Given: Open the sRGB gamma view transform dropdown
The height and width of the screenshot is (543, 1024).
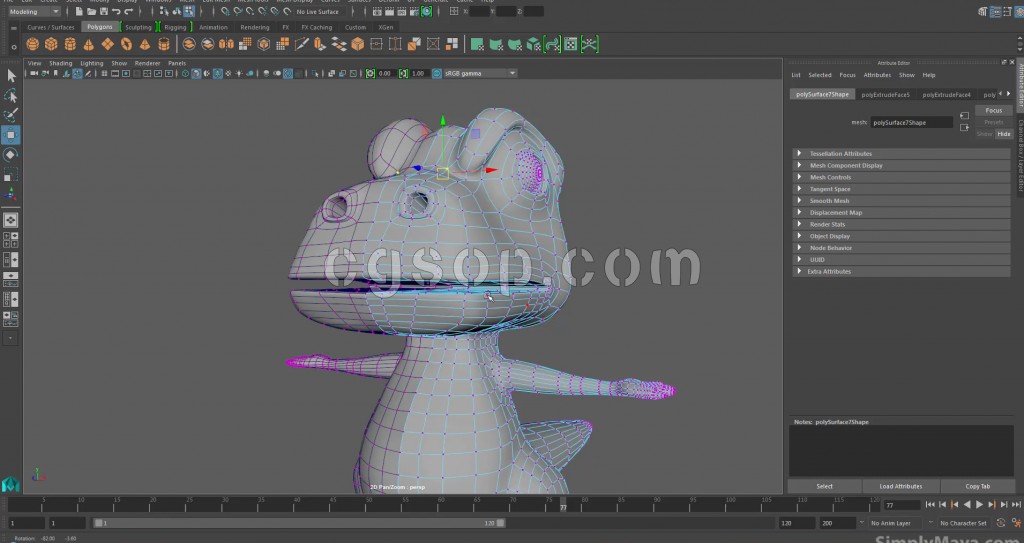Looking at the screenshot, I should 481,73.
